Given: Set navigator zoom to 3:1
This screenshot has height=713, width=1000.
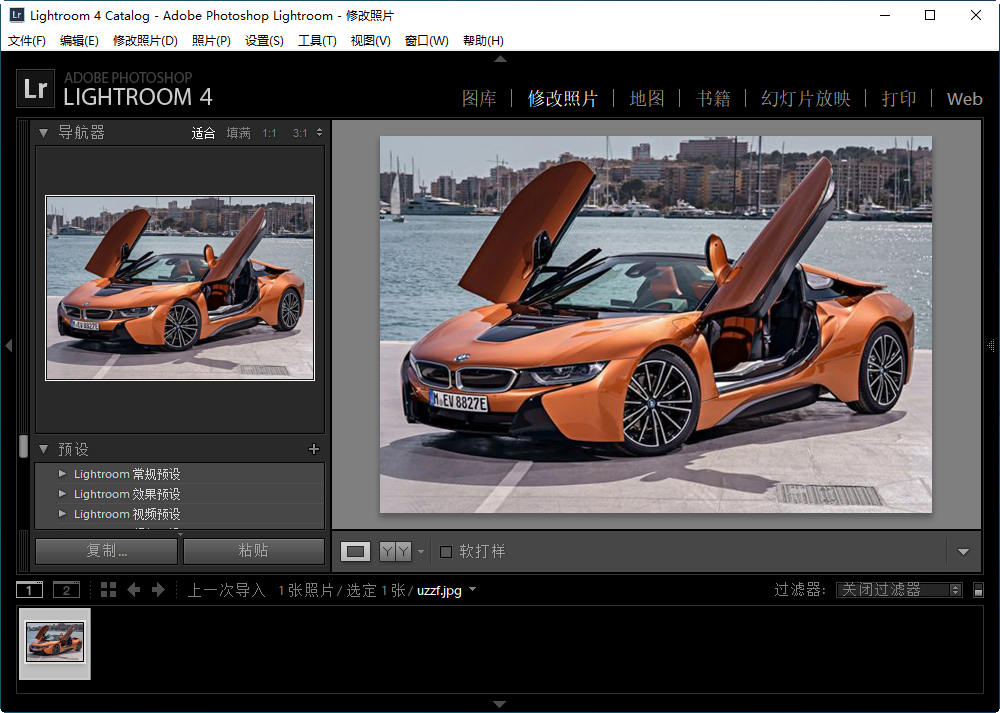Looking at the screenshot, I should (300, 133).
